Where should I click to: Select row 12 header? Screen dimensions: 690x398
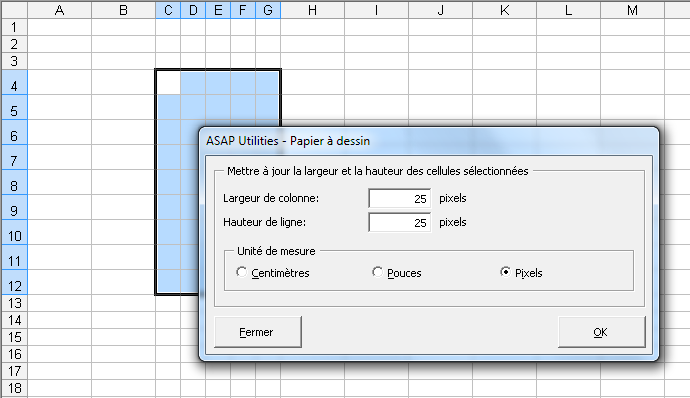pos(15,282)
